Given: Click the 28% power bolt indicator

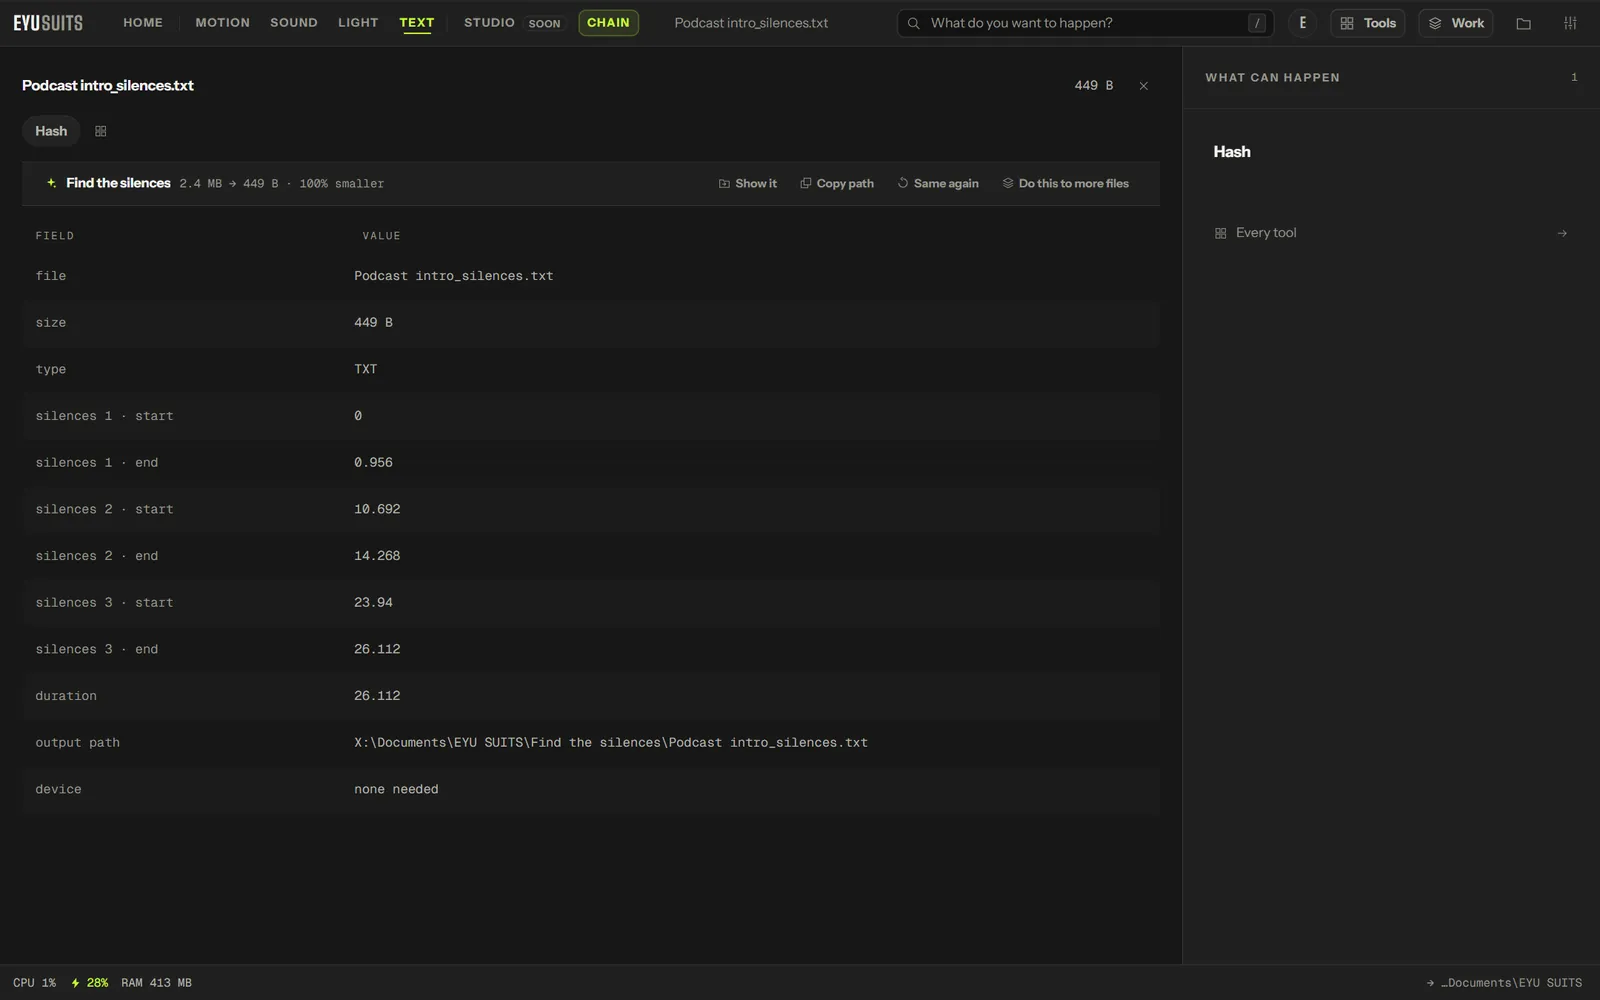Looking at the screenshot, I should point(90,983).
